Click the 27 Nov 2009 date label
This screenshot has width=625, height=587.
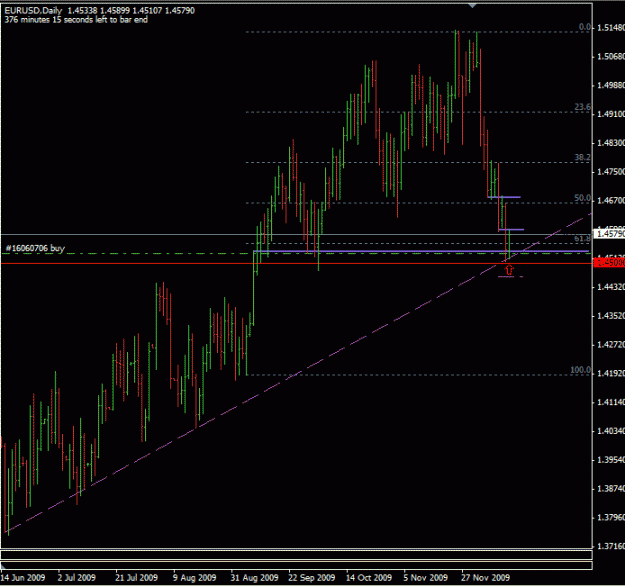point(485,577)
